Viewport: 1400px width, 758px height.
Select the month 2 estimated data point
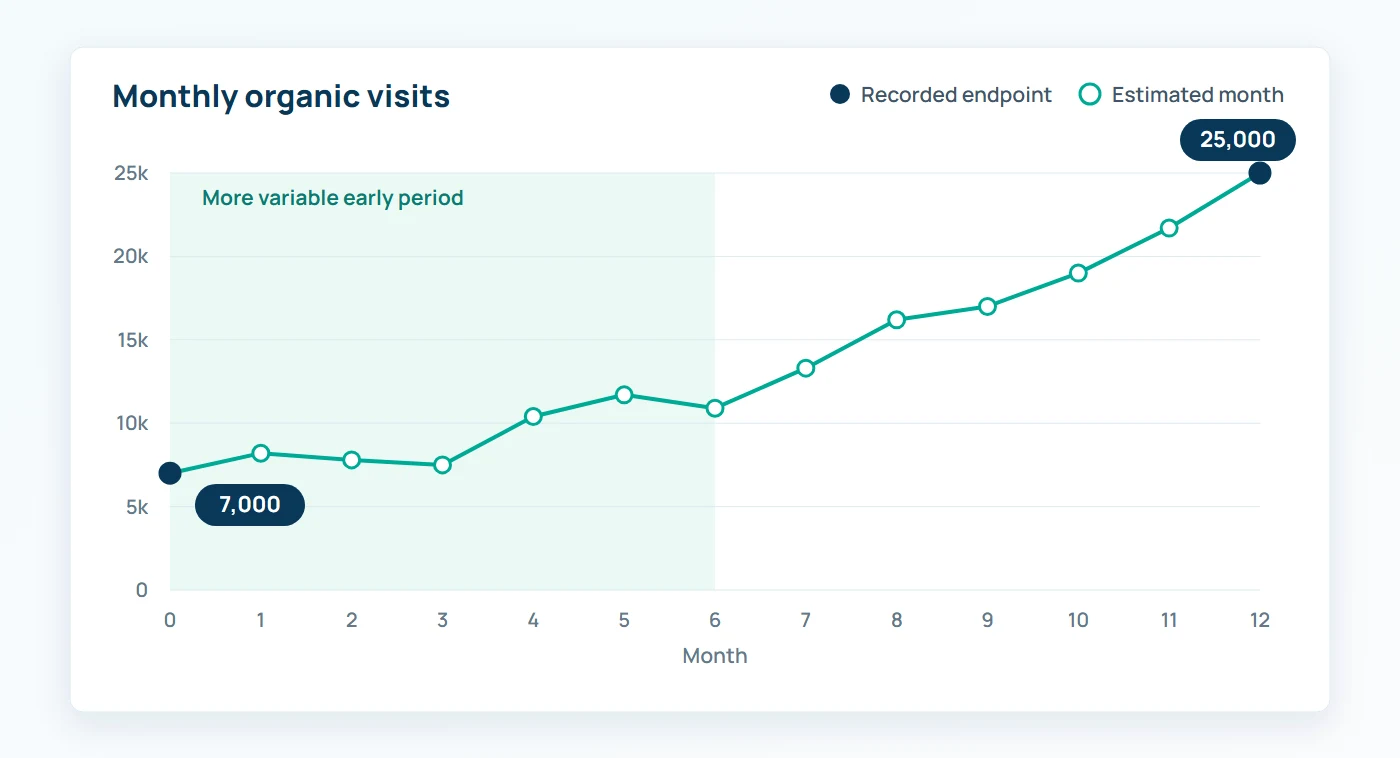click(352, 460)
